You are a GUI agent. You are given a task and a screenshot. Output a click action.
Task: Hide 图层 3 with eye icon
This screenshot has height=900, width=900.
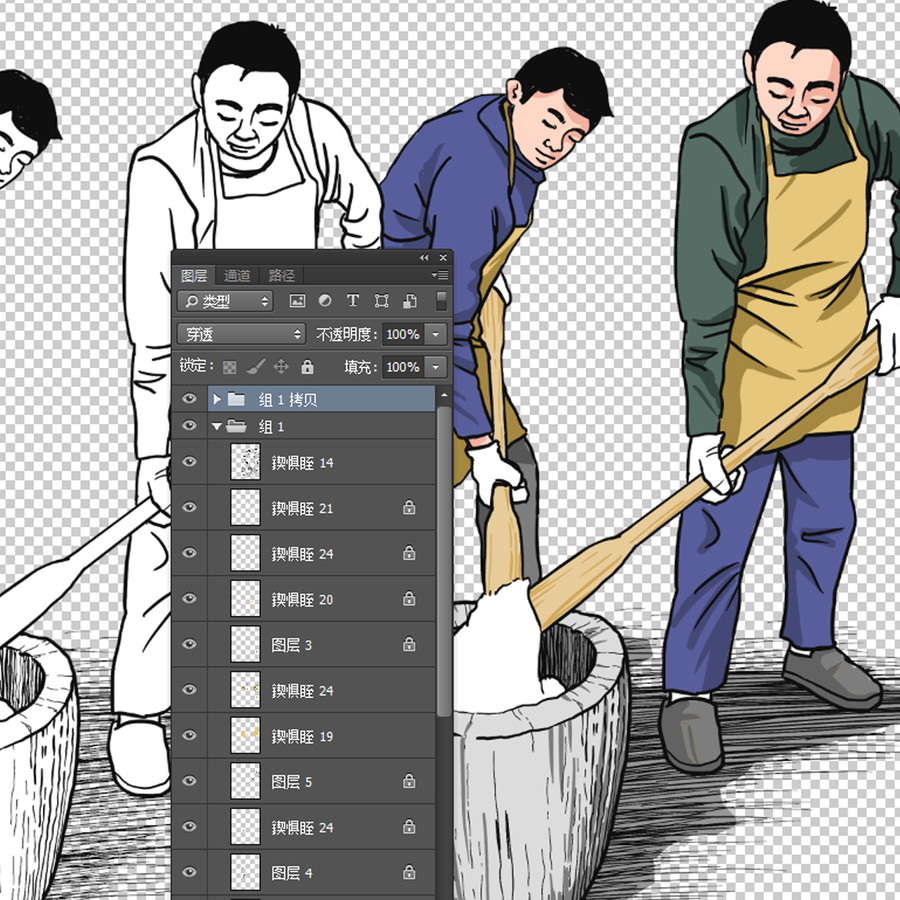coord(189,645)
